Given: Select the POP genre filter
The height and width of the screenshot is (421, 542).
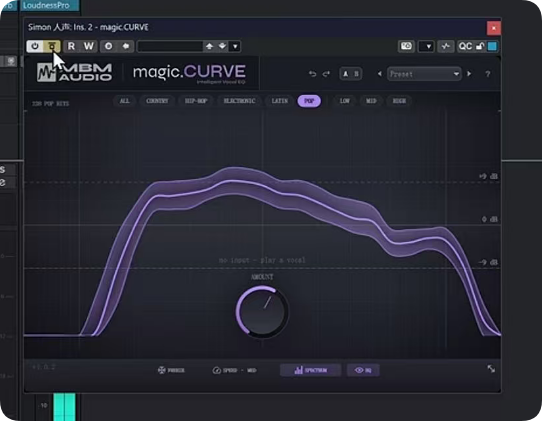Looking at the screenshot, I should [309, 101].
